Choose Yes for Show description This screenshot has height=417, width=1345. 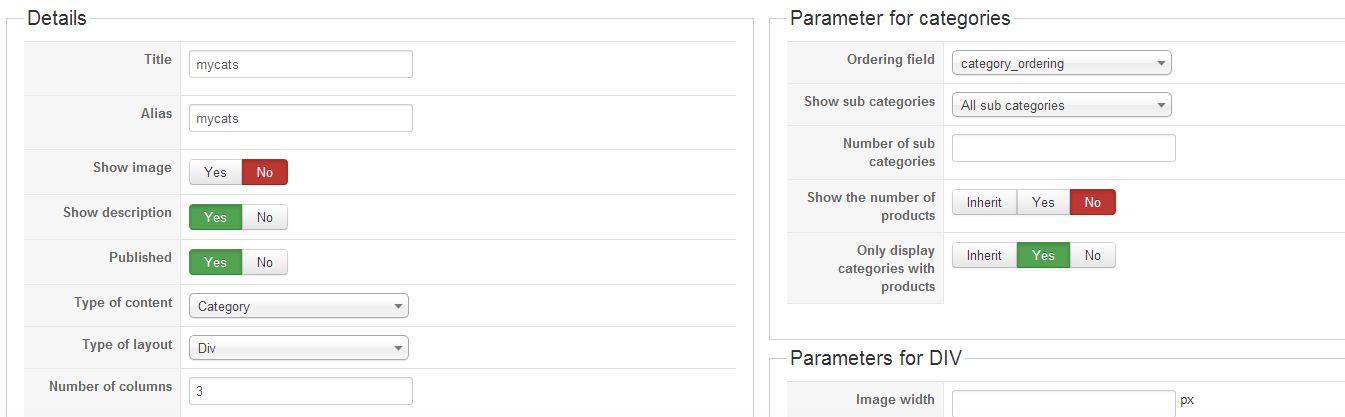(215, 217)
